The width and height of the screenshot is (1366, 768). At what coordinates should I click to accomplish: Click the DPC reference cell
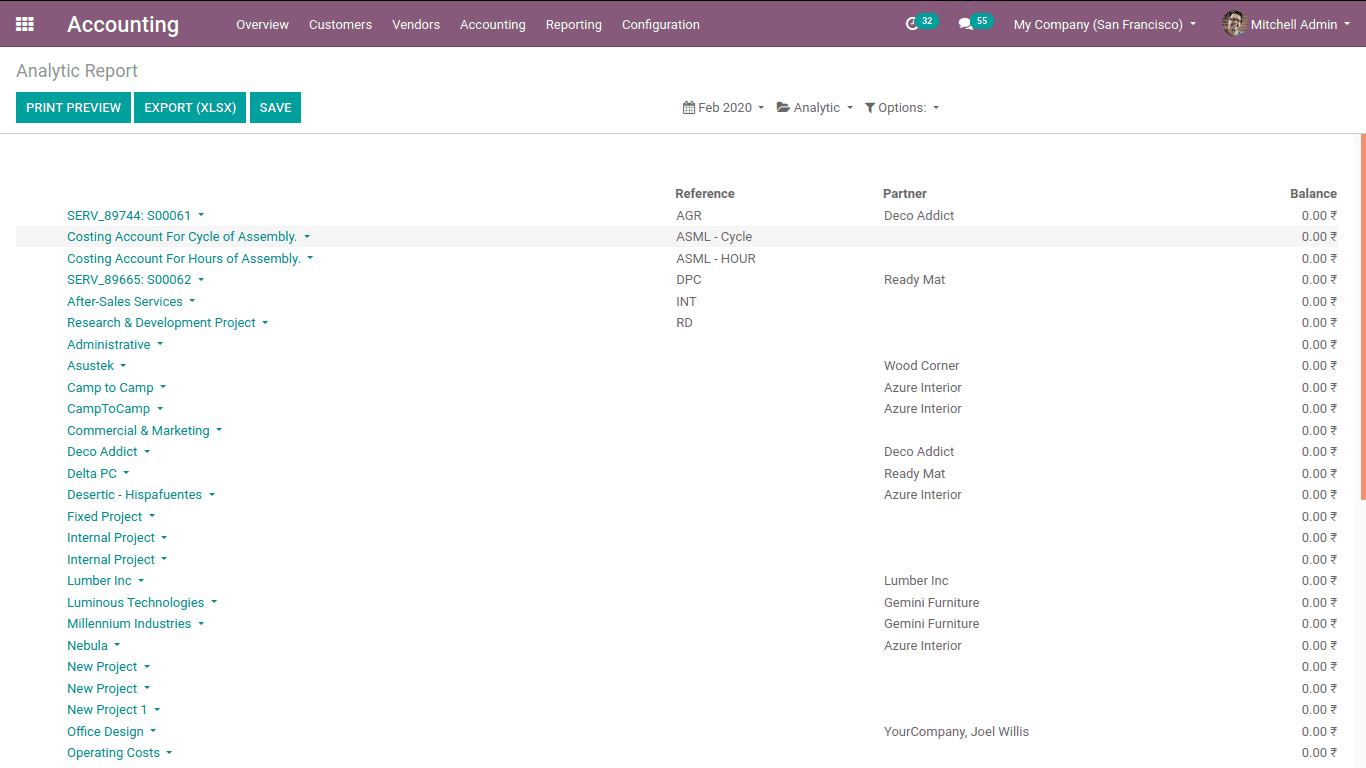point(689,280)
